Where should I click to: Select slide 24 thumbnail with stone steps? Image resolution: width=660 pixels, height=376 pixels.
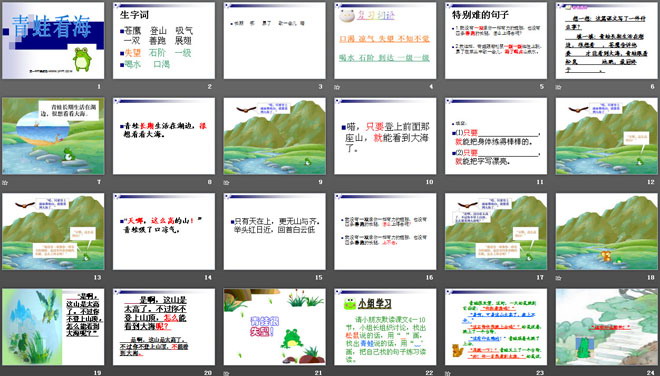(607, 327)
